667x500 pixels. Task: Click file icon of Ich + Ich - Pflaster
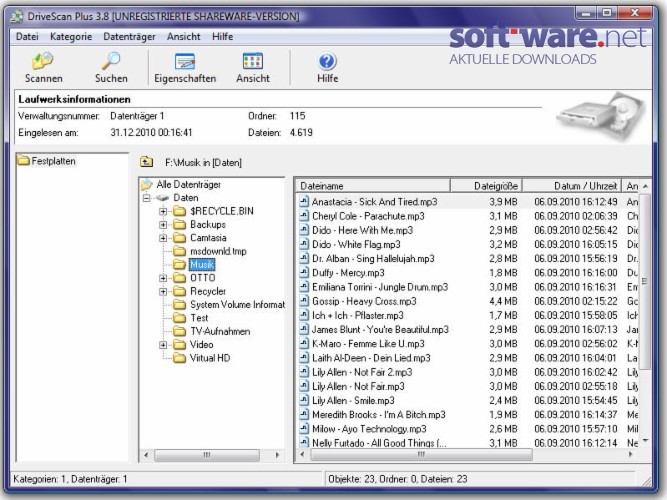[x=304, y=315]
